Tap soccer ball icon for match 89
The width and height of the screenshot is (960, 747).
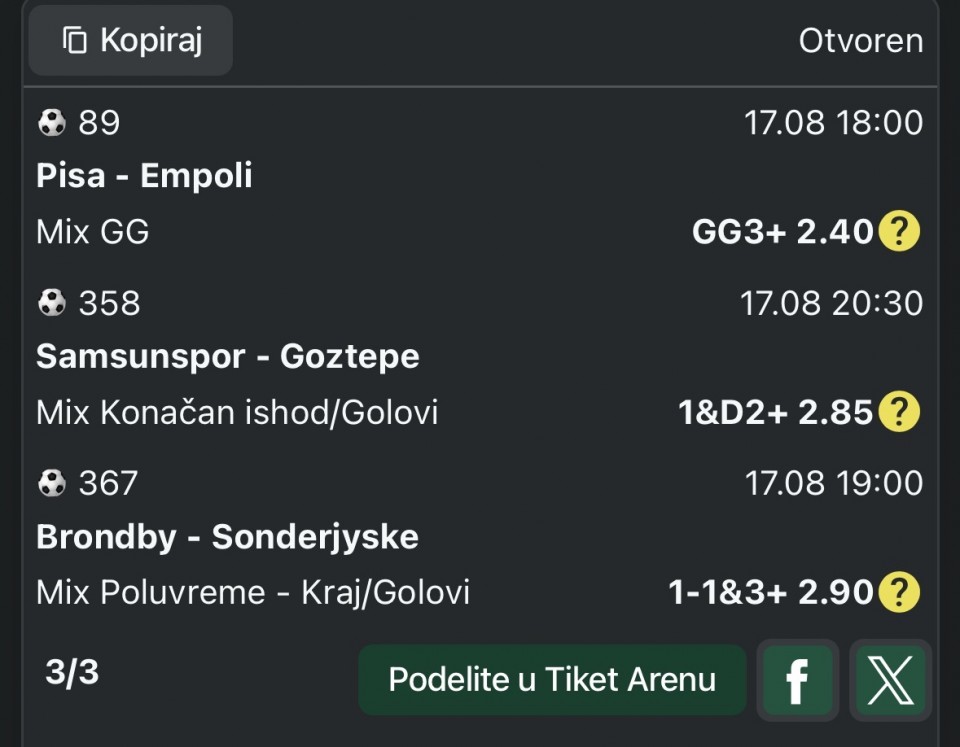point(51,122)
